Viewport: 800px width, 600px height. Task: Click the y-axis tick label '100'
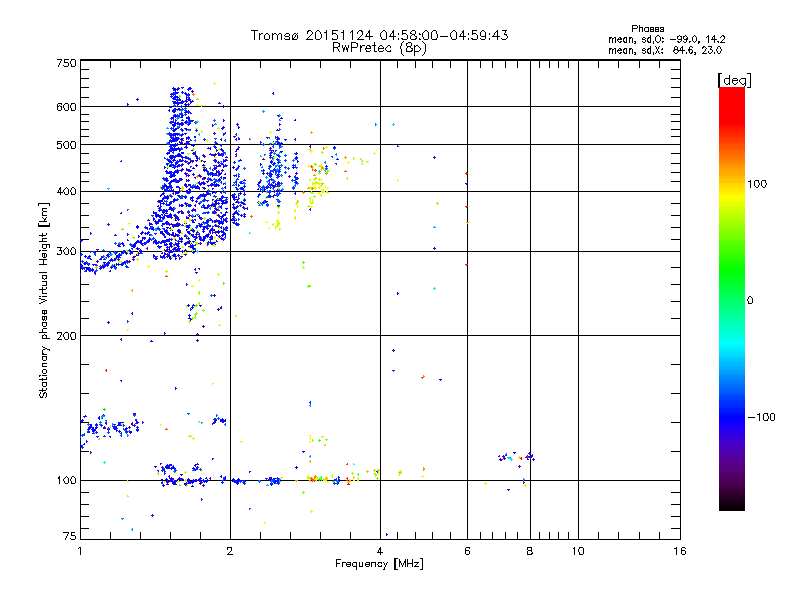(x=66, y=481)
